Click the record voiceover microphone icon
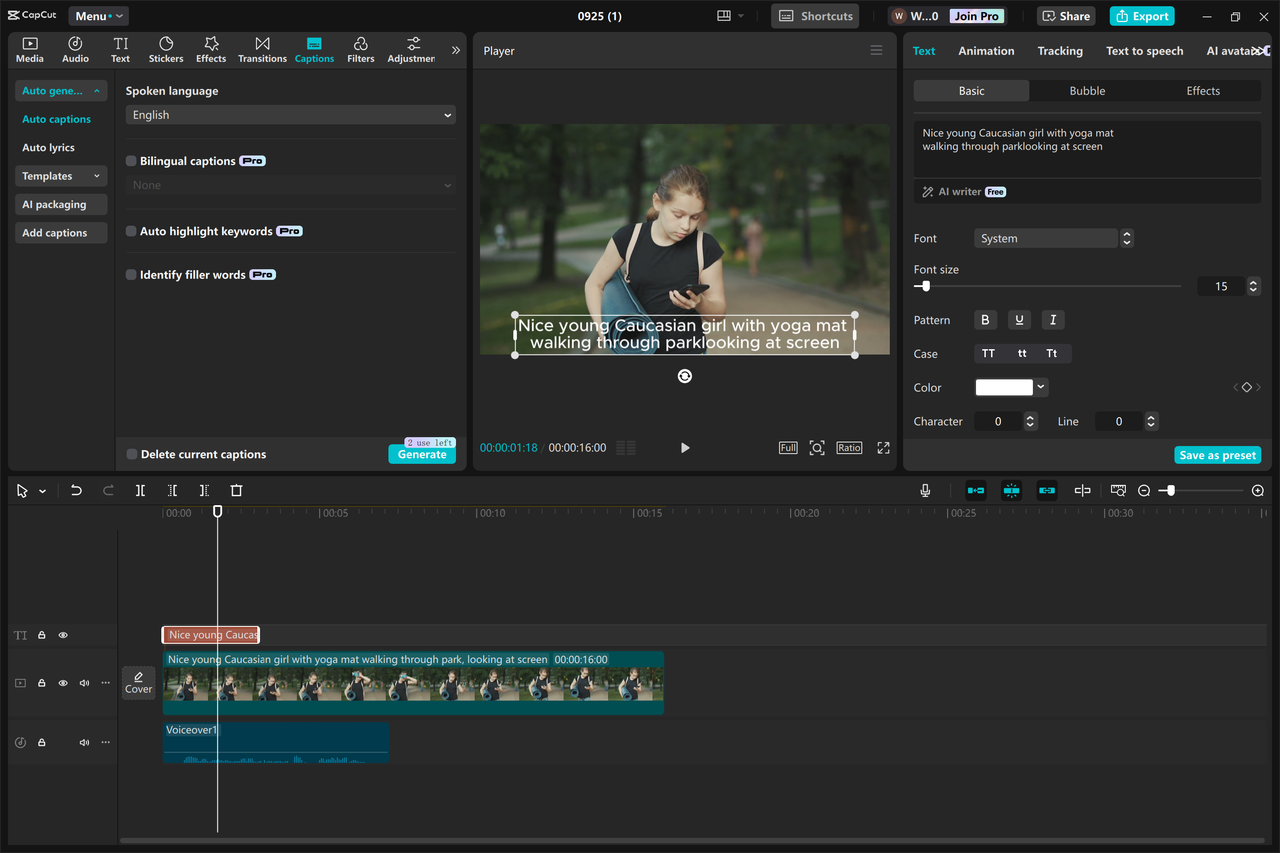 point(925,490)
